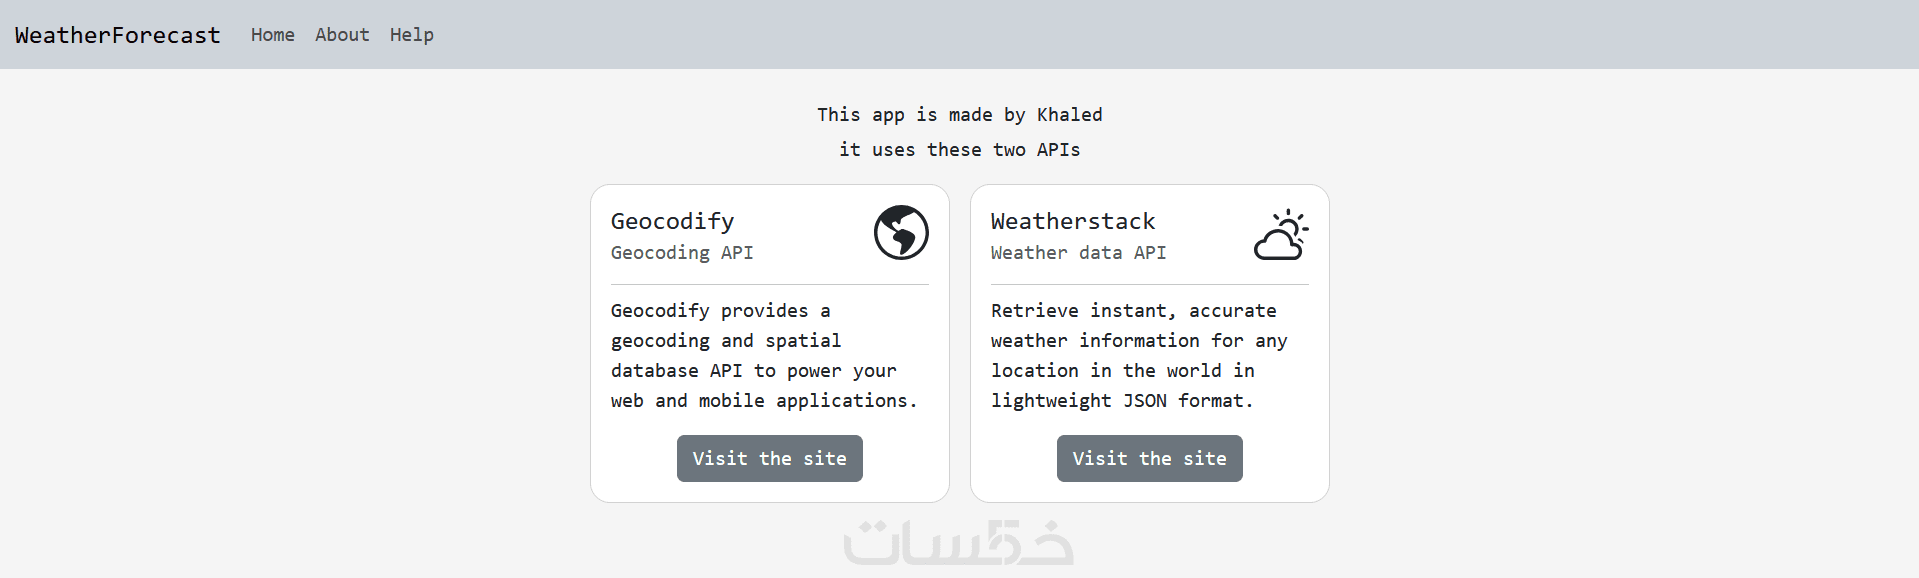Open the Help menu item
The width and height of the screenshot is (1919, 578).
411,35
